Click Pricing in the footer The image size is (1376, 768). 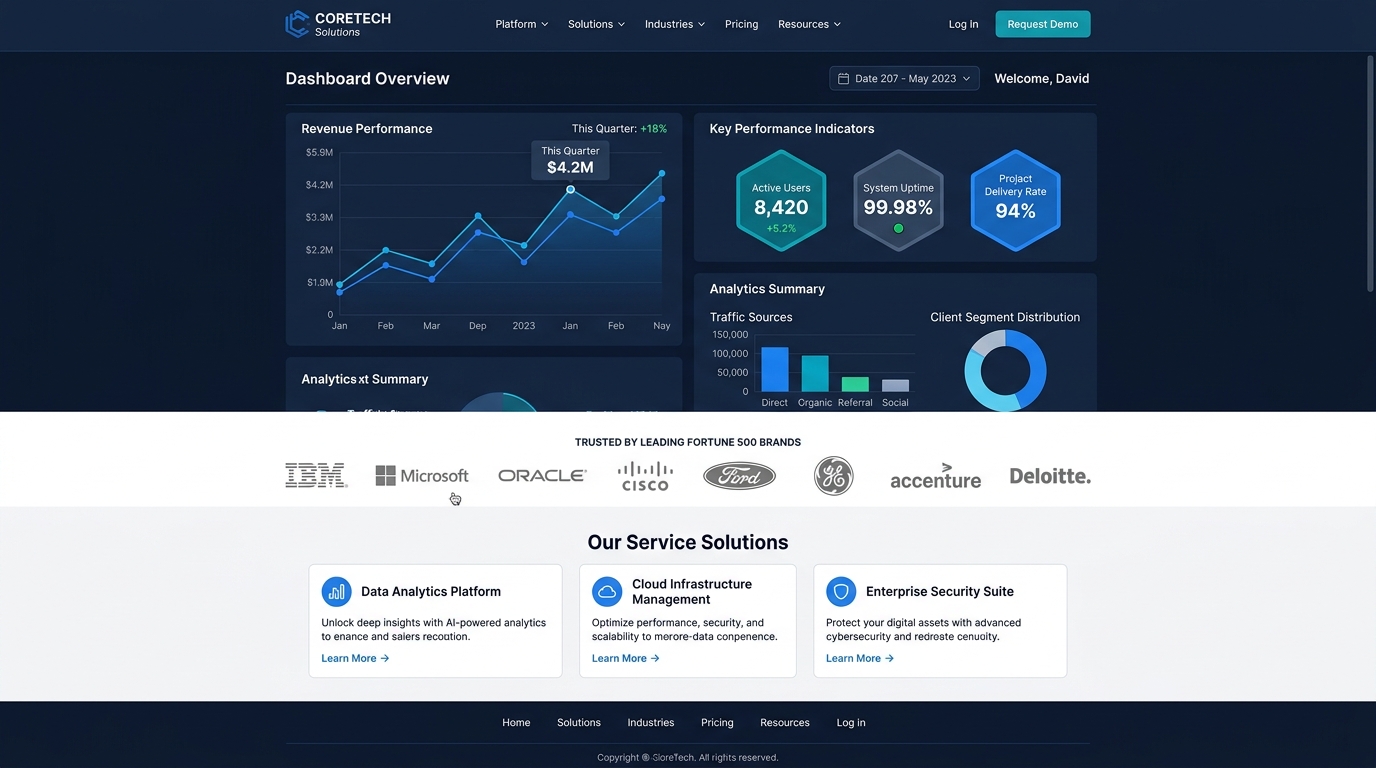click(717, 722)
